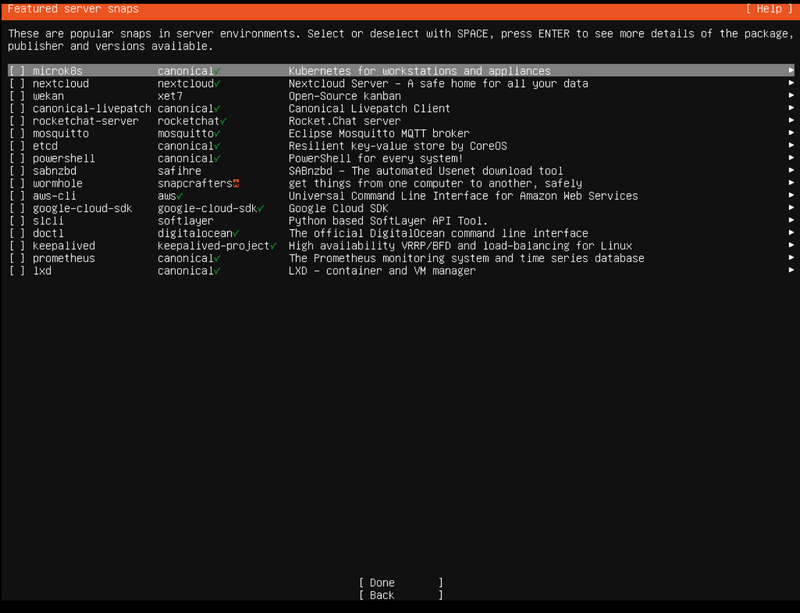Image resolution: width=800 pixels, height=613 pixels.
Task: Check the doctl snap checkbox
Action: point(17,234)
